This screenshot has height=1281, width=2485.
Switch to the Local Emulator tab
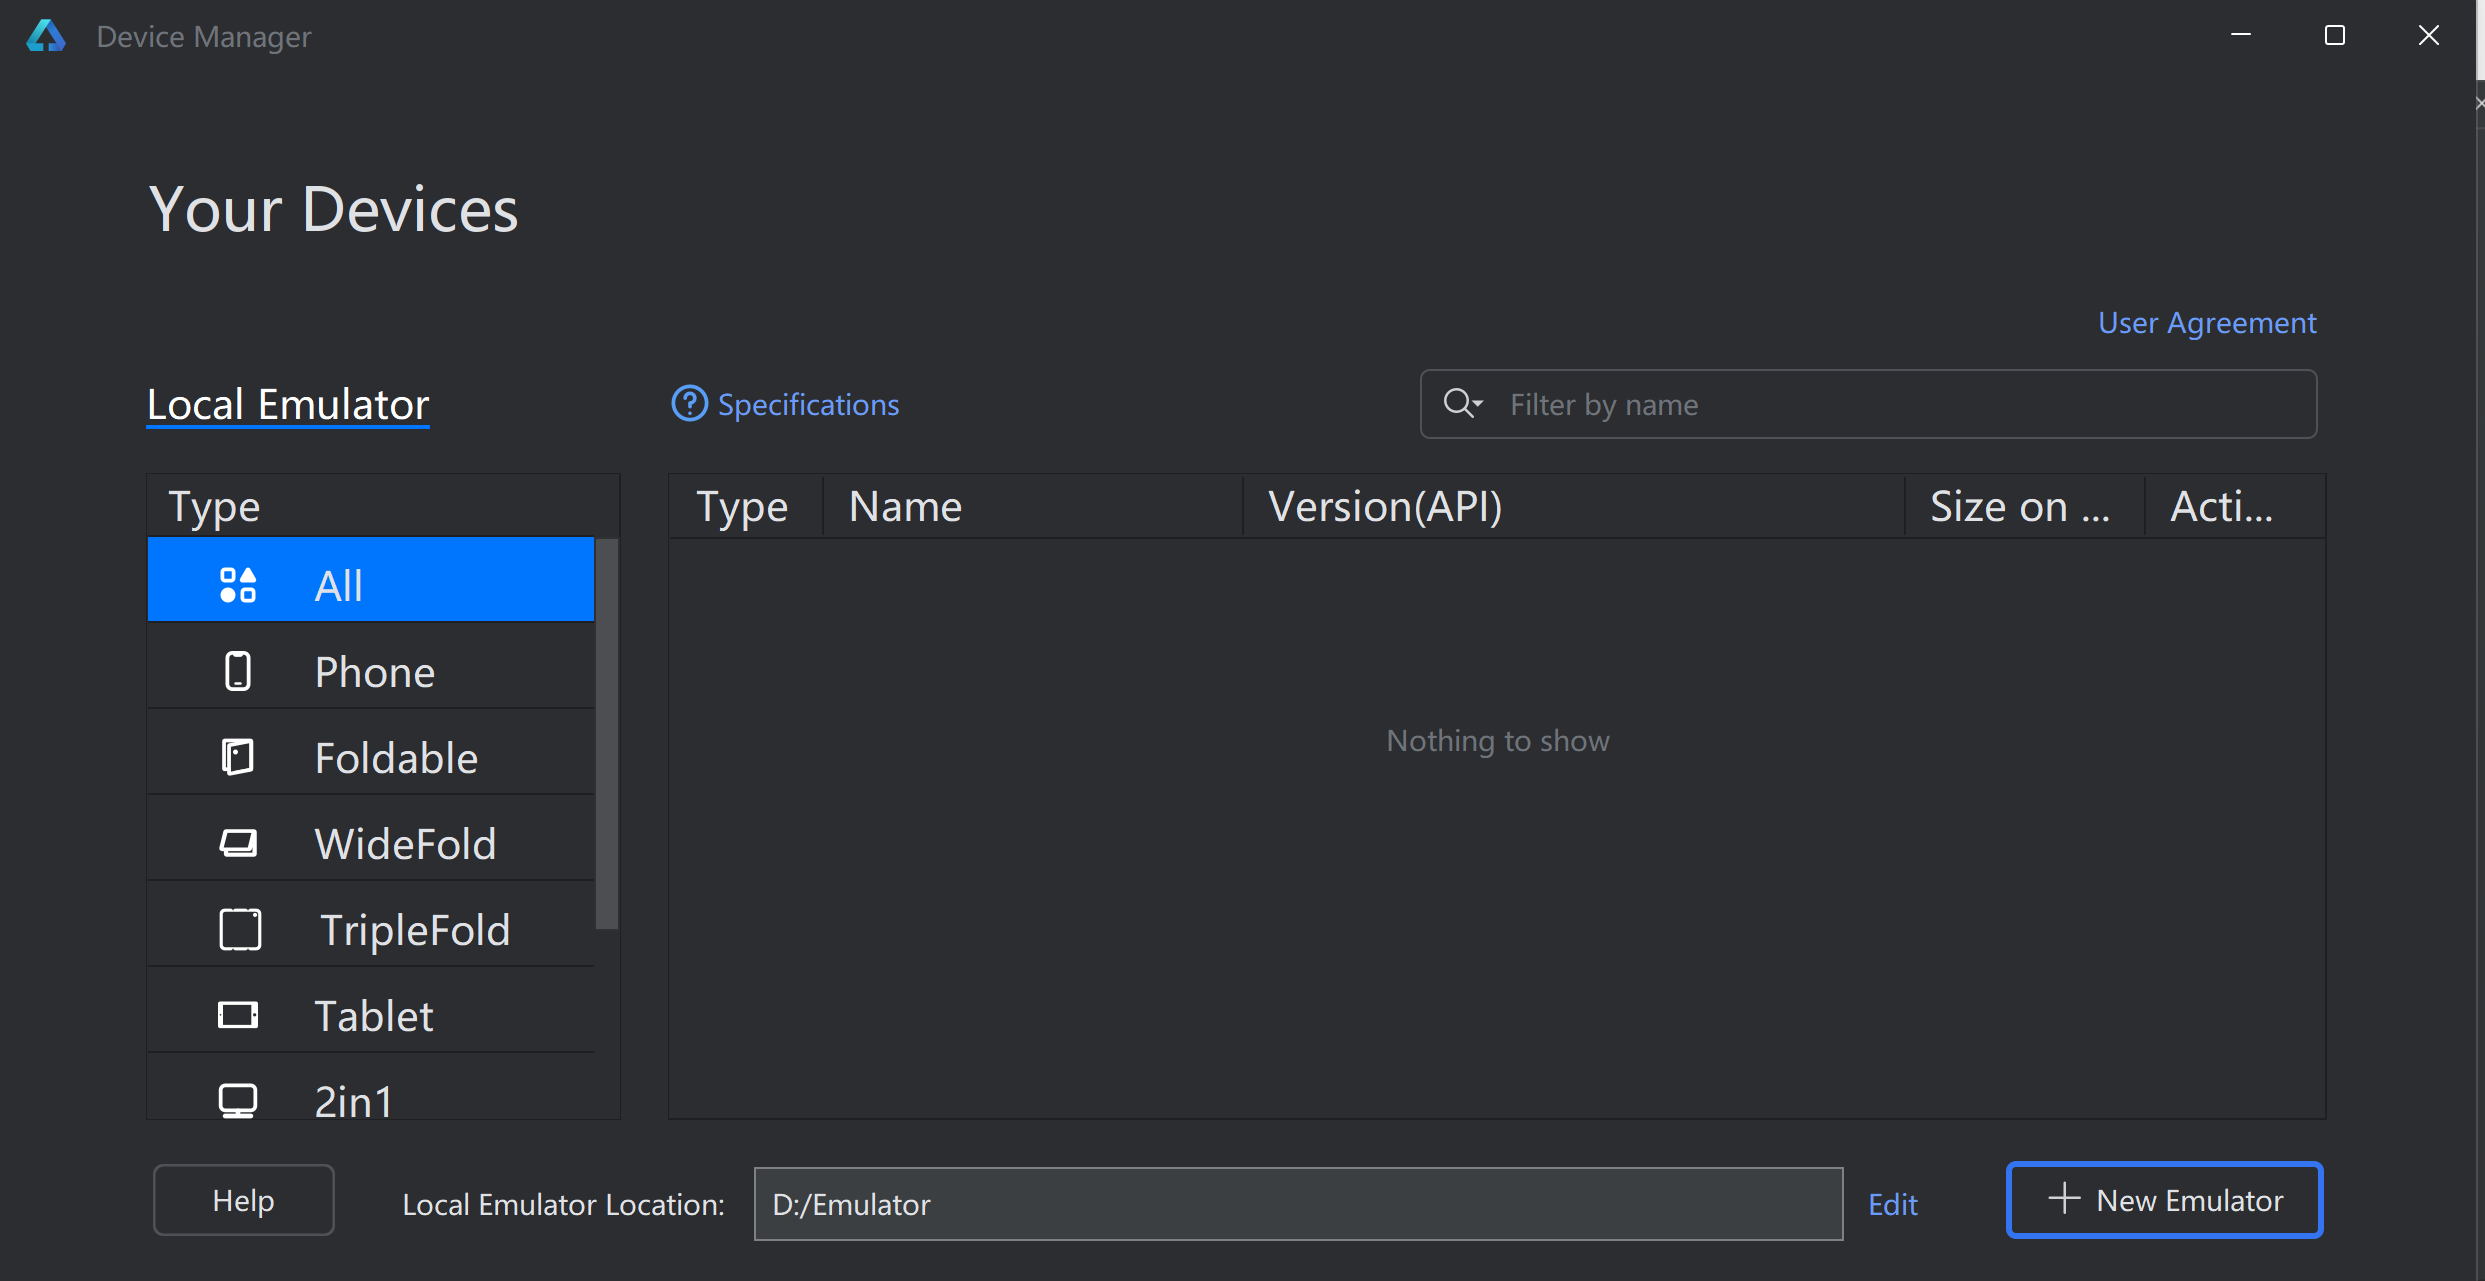(288, 405)
